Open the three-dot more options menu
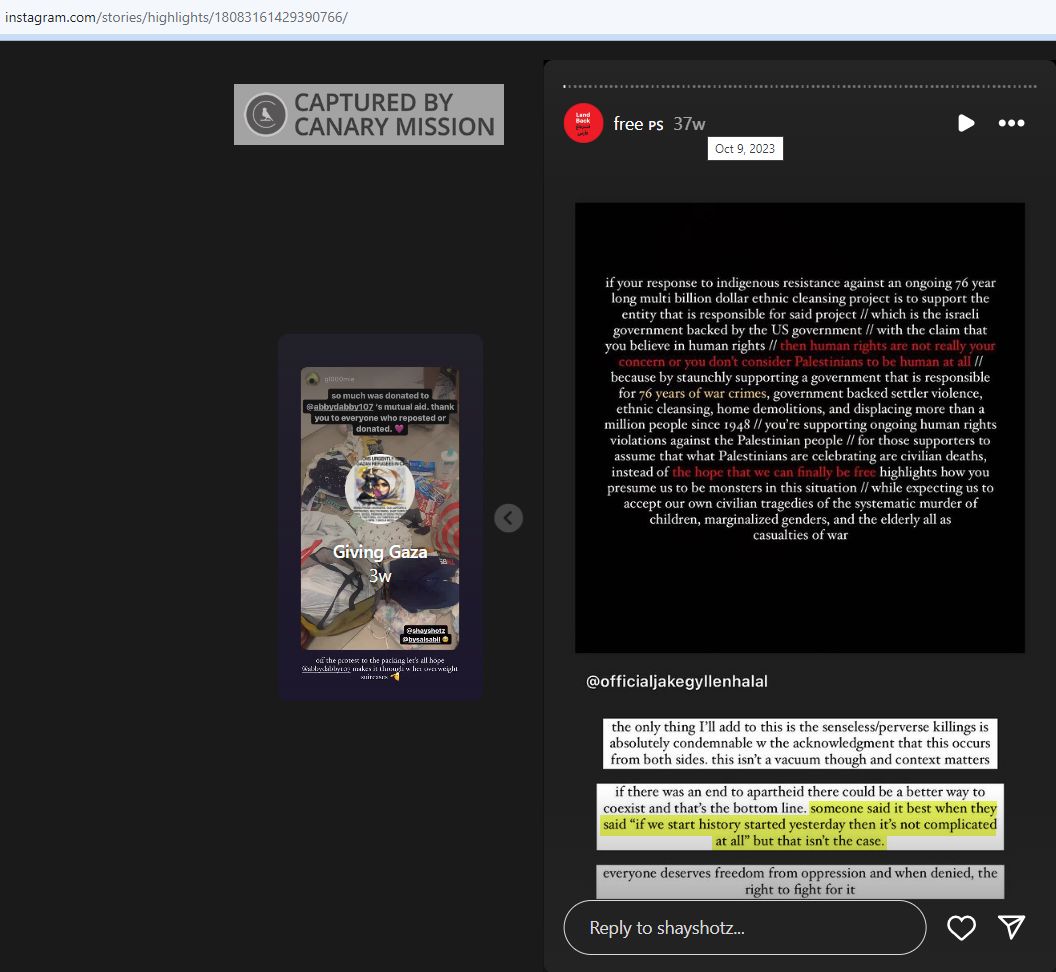 point(1011,123)
